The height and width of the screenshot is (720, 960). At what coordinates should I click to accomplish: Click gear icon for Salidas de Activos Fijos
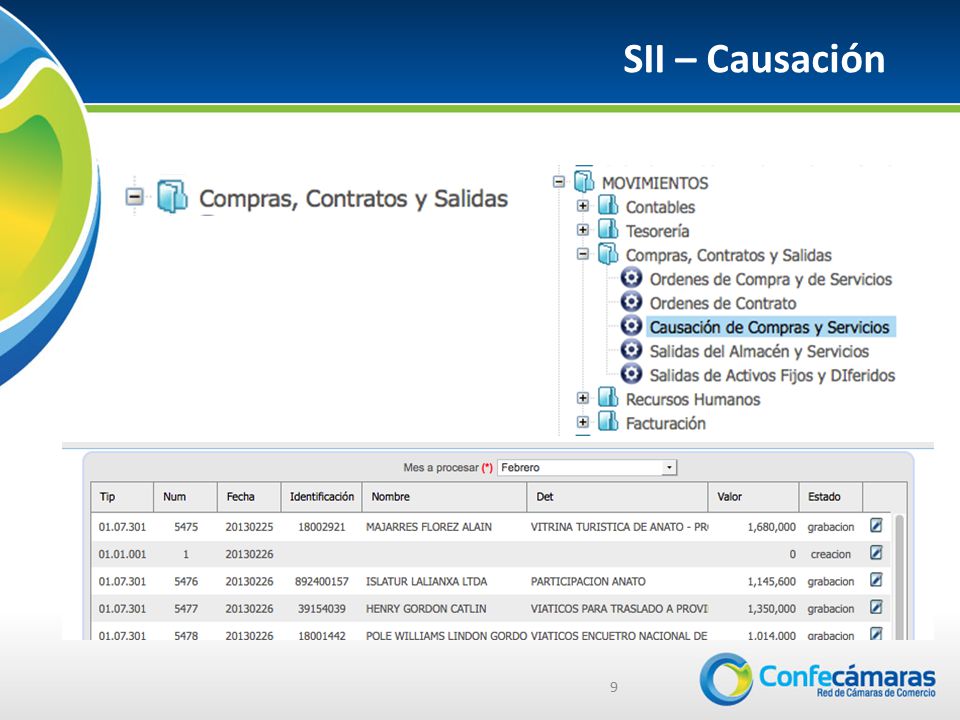pos(631,373)
